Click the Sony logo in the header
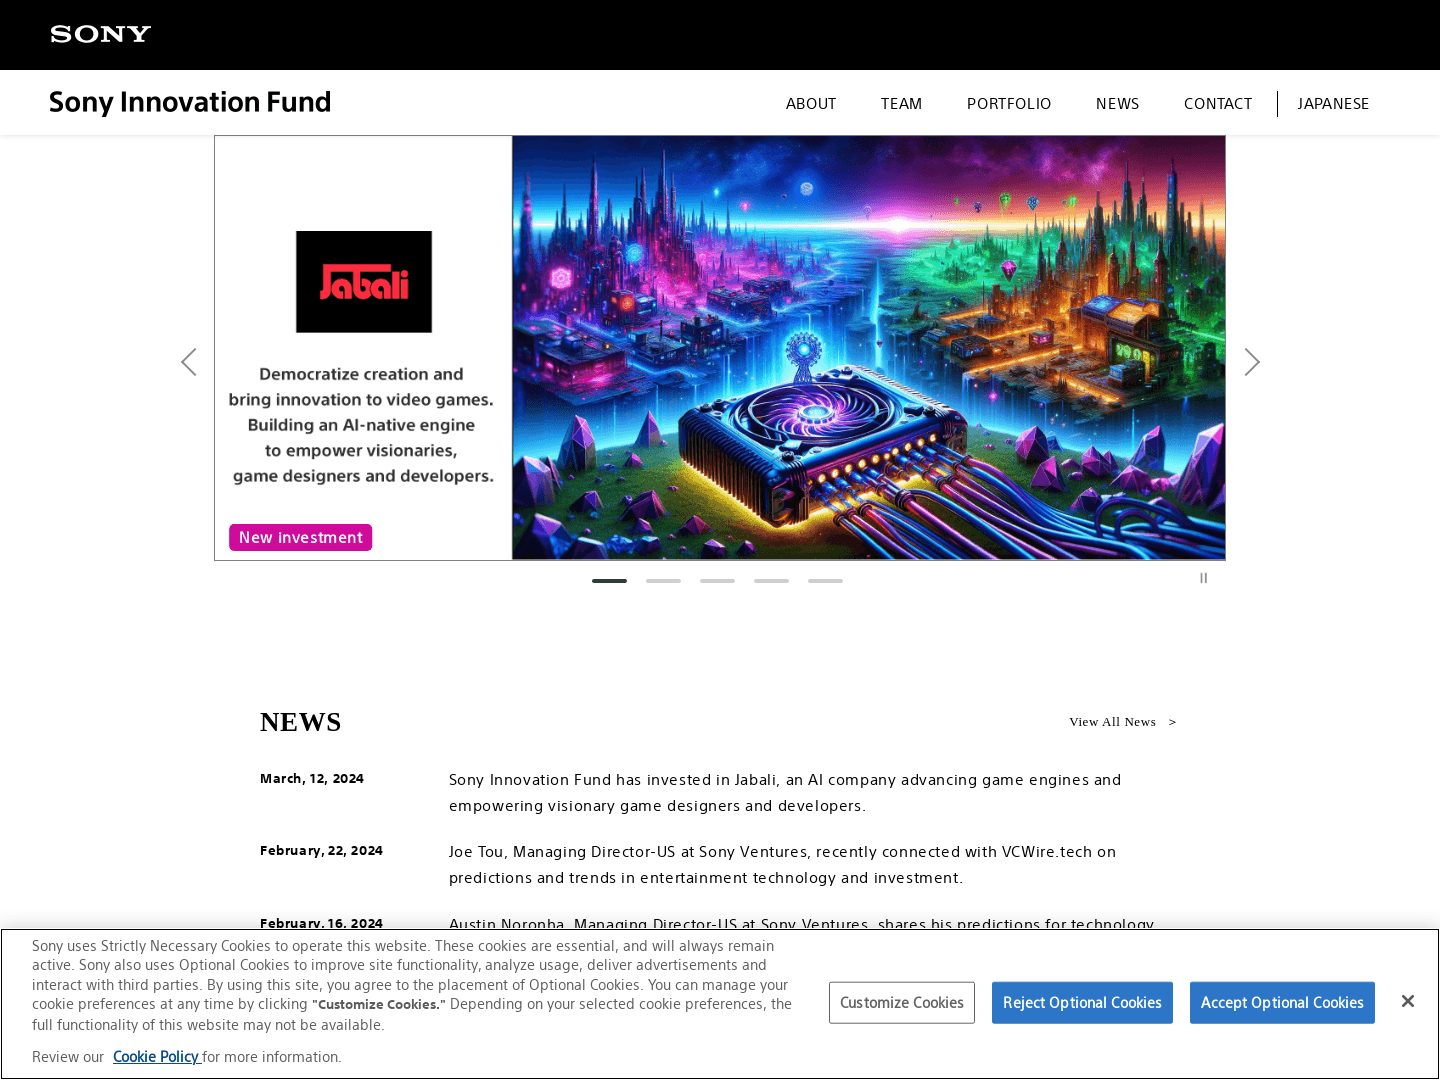The height and width of the screenshot is (1080, 1440). [99, 34]
